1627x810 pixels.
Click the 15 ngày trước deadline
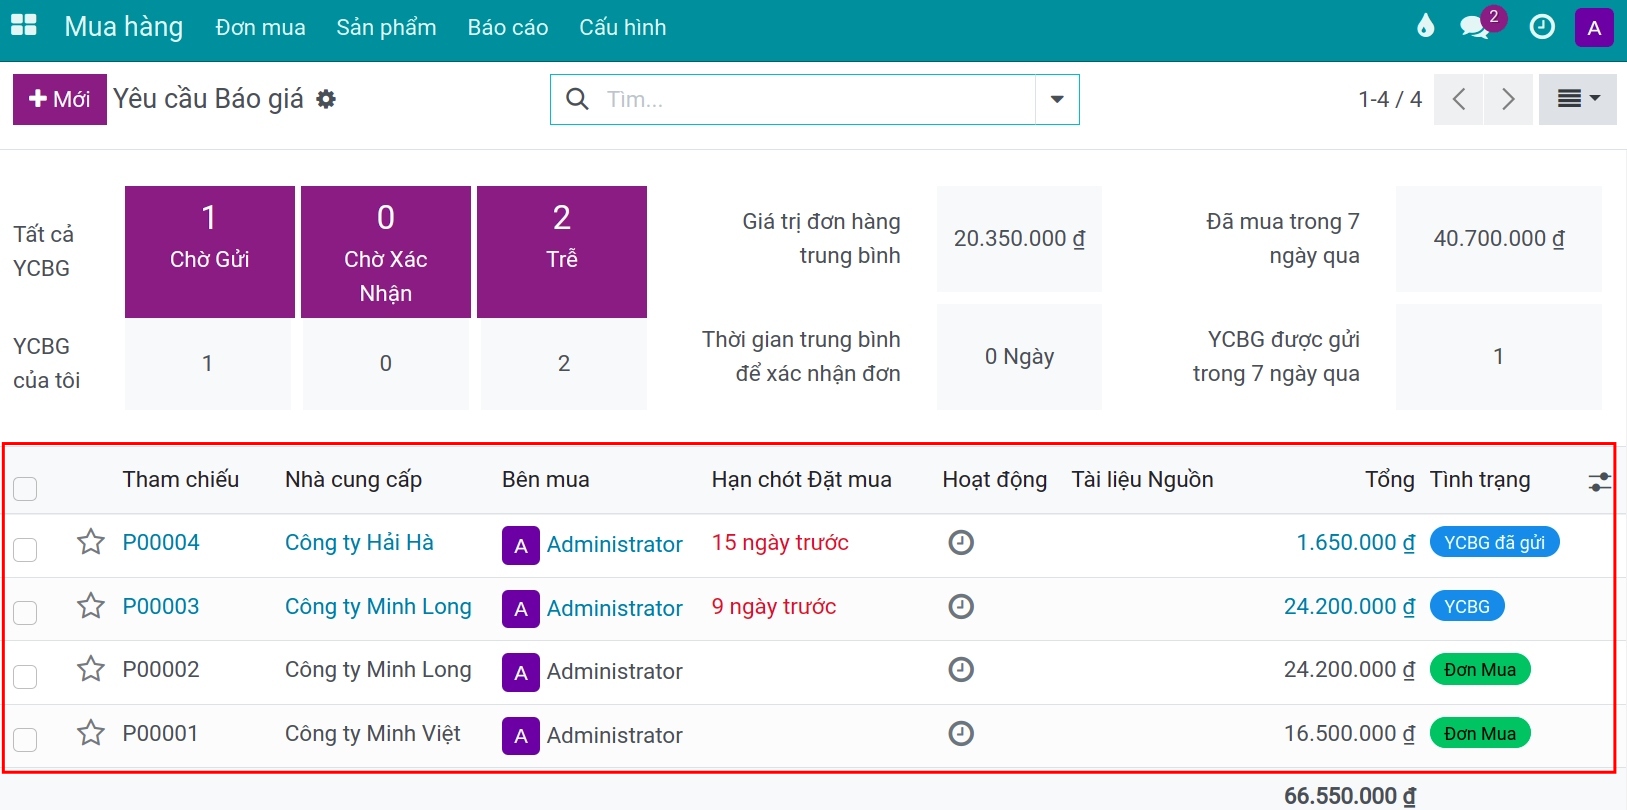(780, 542)
